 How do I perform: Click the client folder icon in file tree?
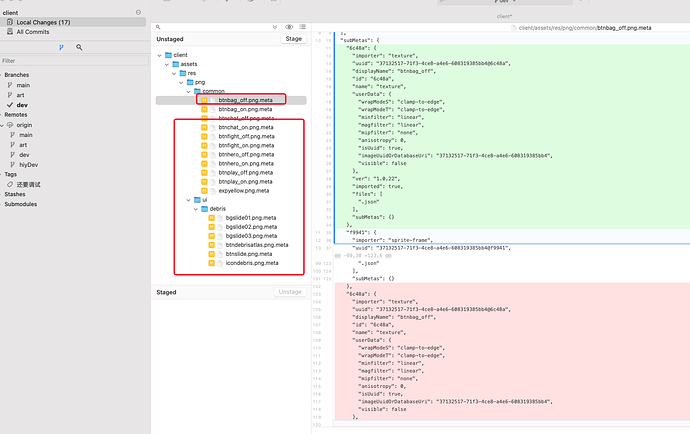coord(168,55)
